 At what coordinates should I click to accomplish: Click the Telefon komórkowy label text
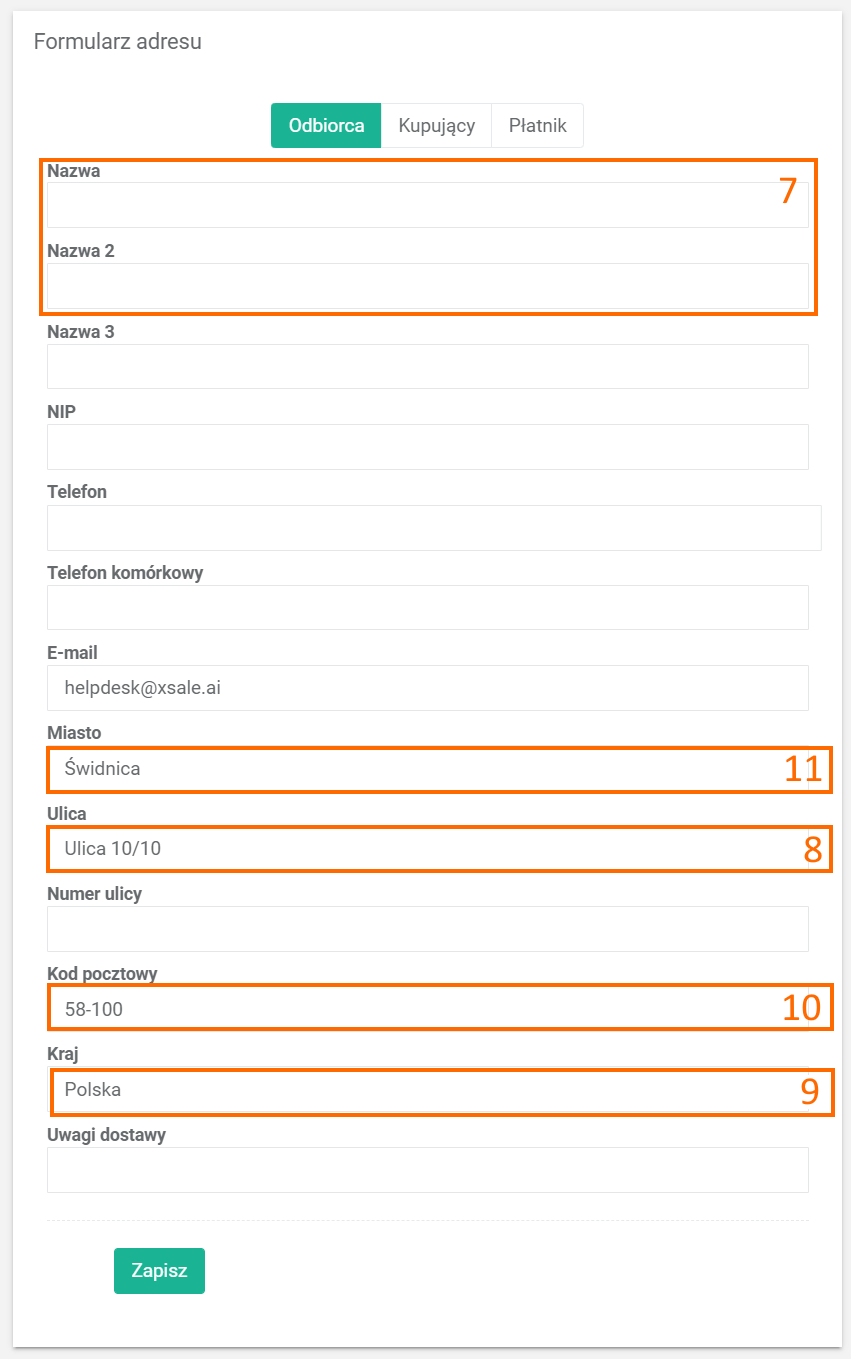pyautogui.click(x=125, y=573)
